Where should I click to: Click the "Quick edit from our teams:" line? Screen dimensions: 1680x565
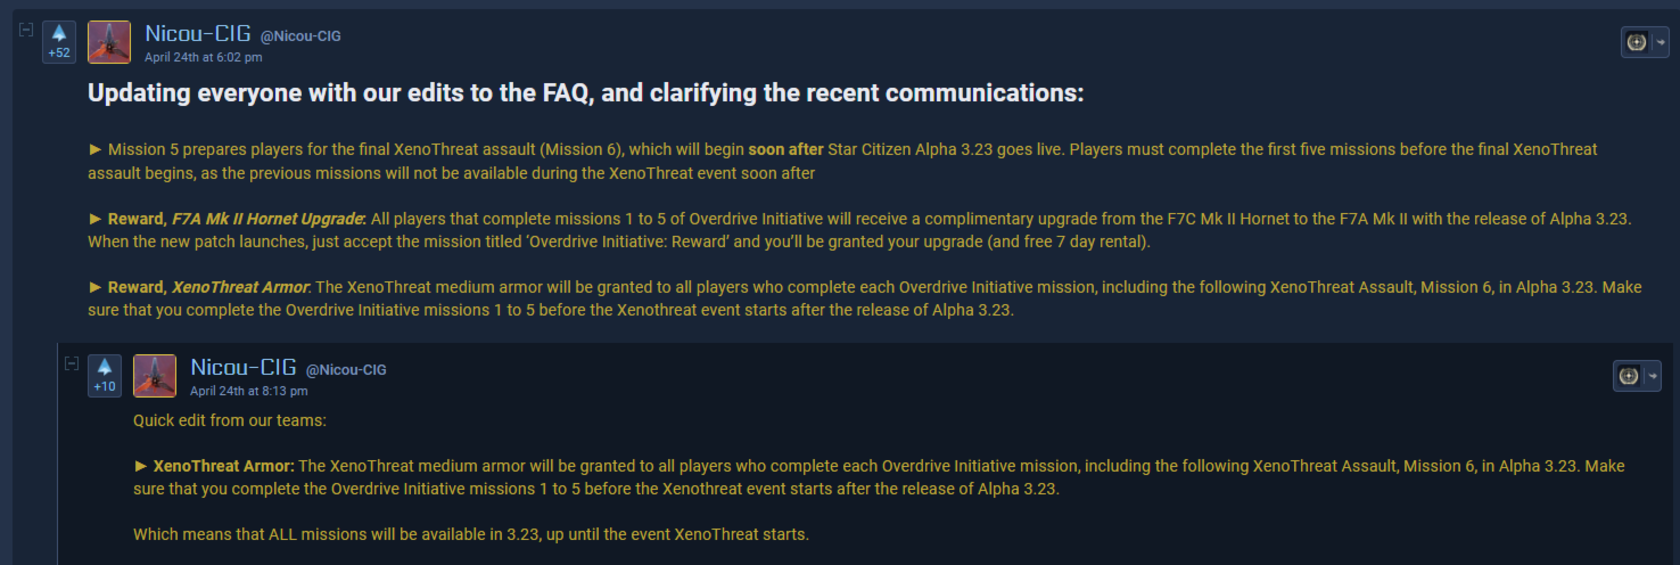point(229,420)
